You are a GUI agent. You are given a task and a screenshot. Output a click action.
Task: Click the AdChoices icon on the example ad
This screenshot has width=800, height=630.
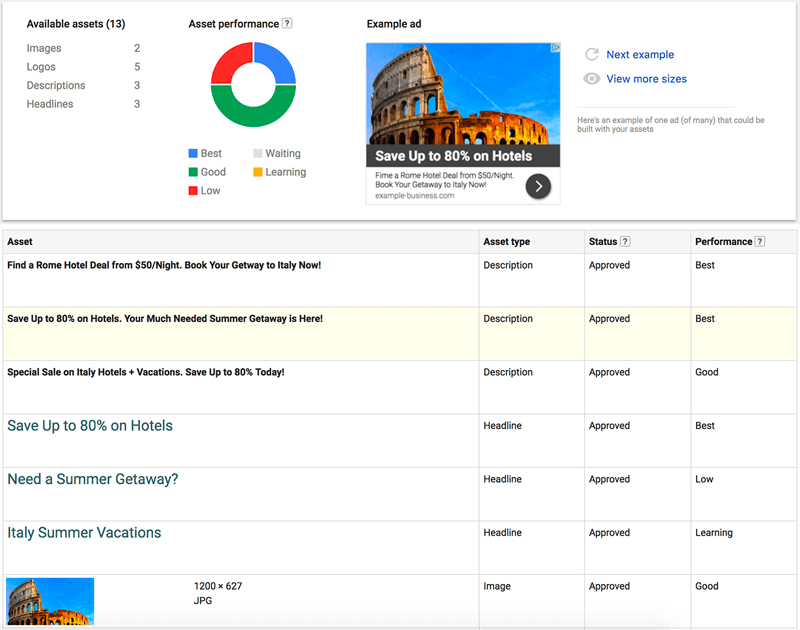click(556, 48)
